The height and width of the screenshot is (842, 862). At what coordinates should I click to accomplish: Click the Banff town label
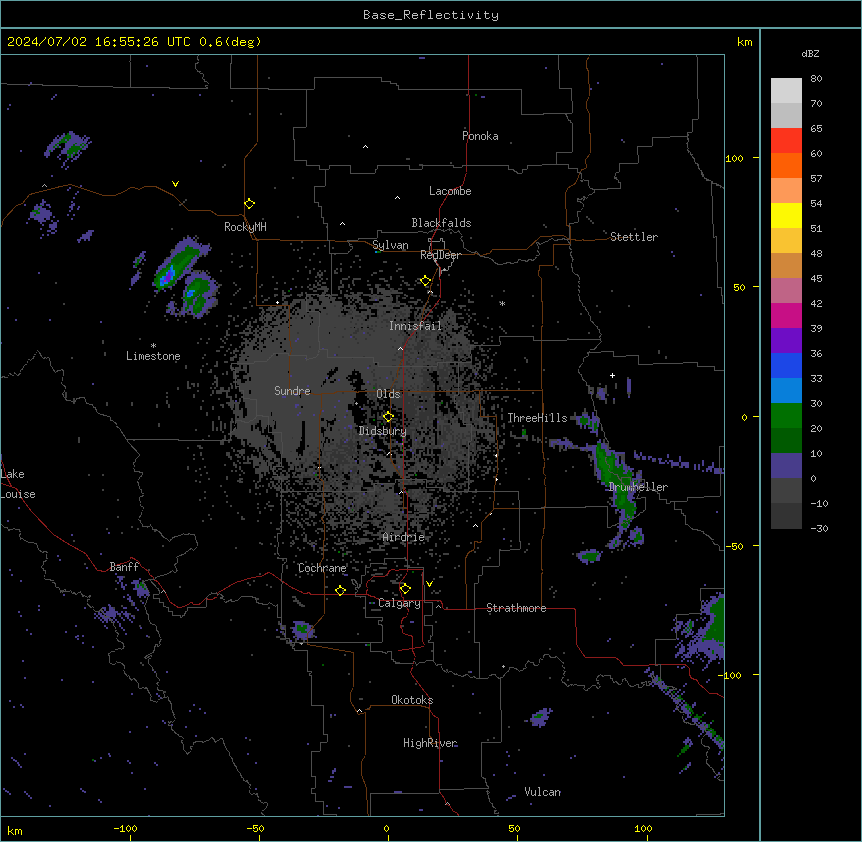coord(124,567)
